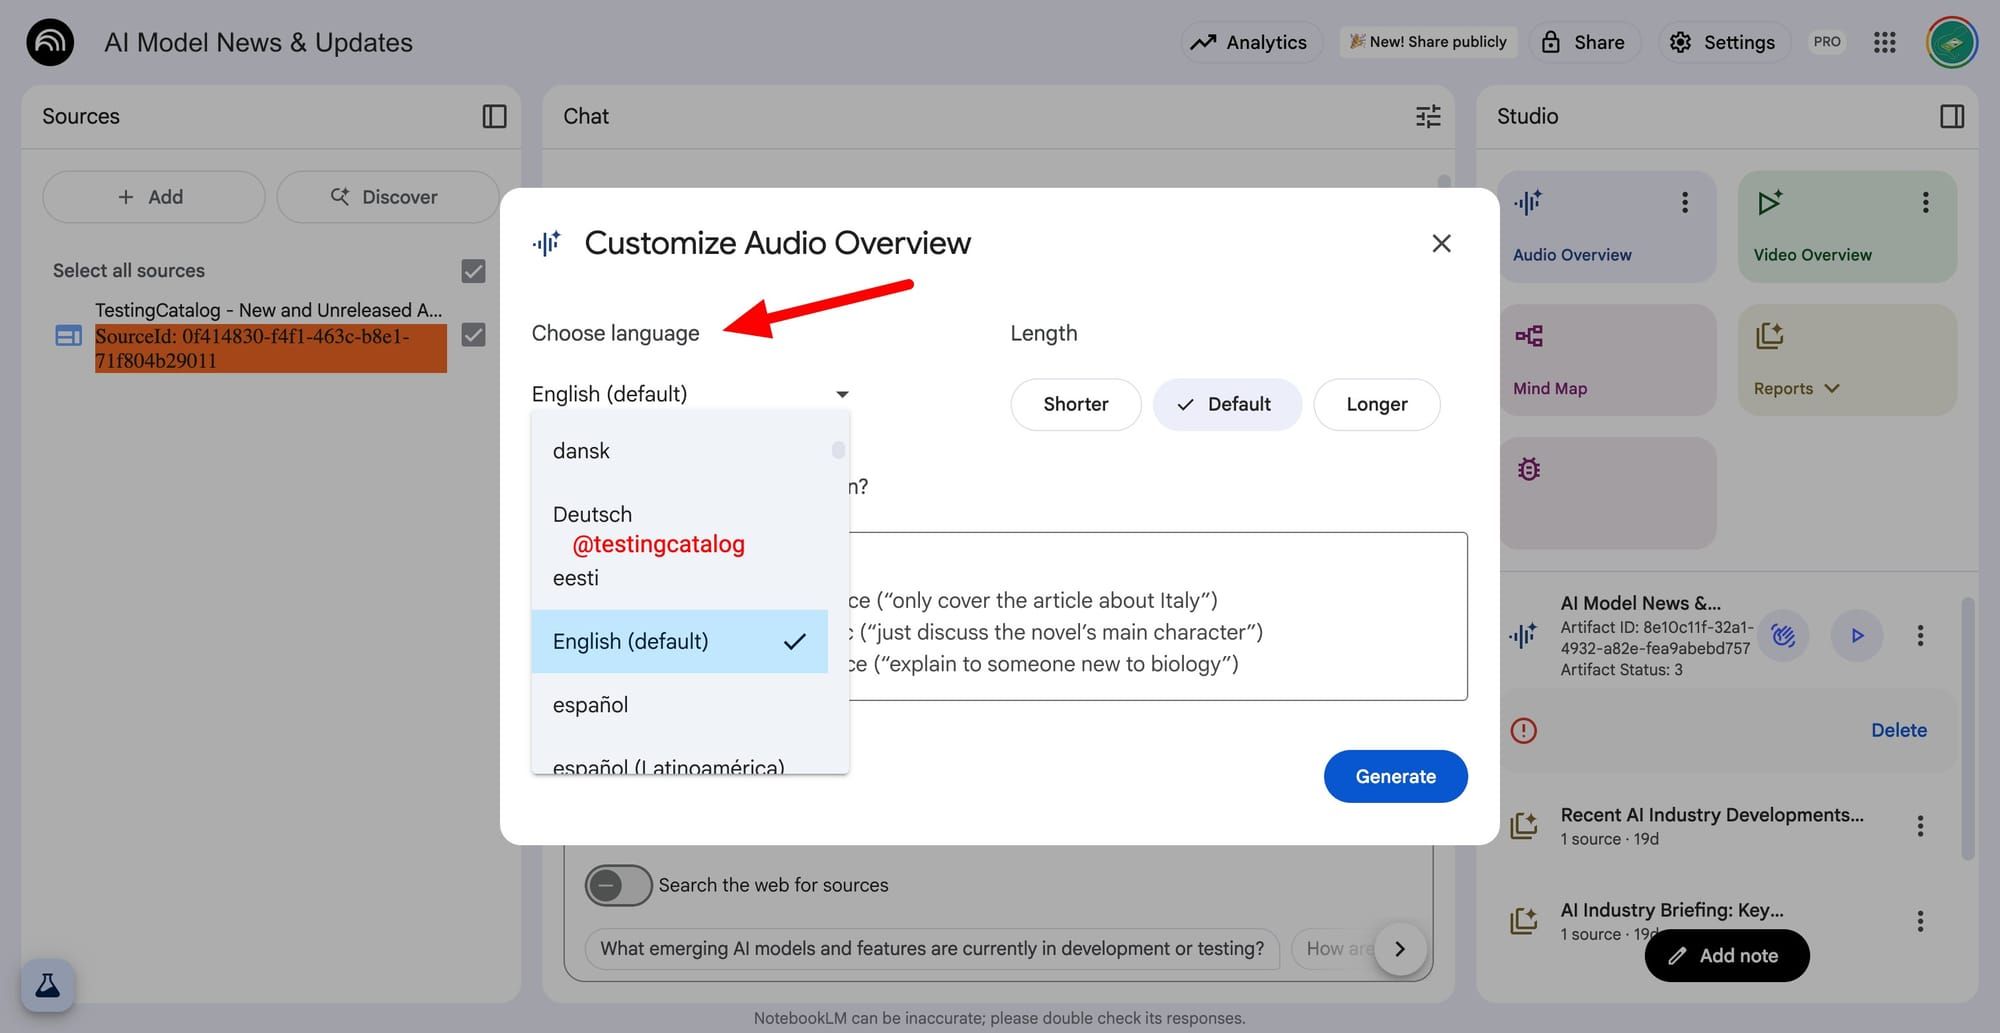Screen dimensions: 2000x1033
Task: Open Recent AI Industry Developments report
Action: (1711, 826)
